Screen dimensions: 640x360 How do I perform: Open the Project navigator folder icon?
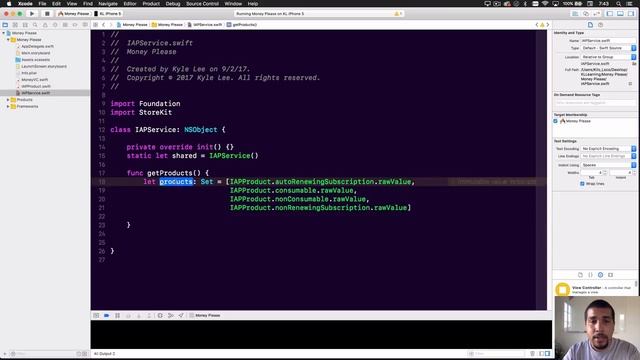[x=5, y=25]
